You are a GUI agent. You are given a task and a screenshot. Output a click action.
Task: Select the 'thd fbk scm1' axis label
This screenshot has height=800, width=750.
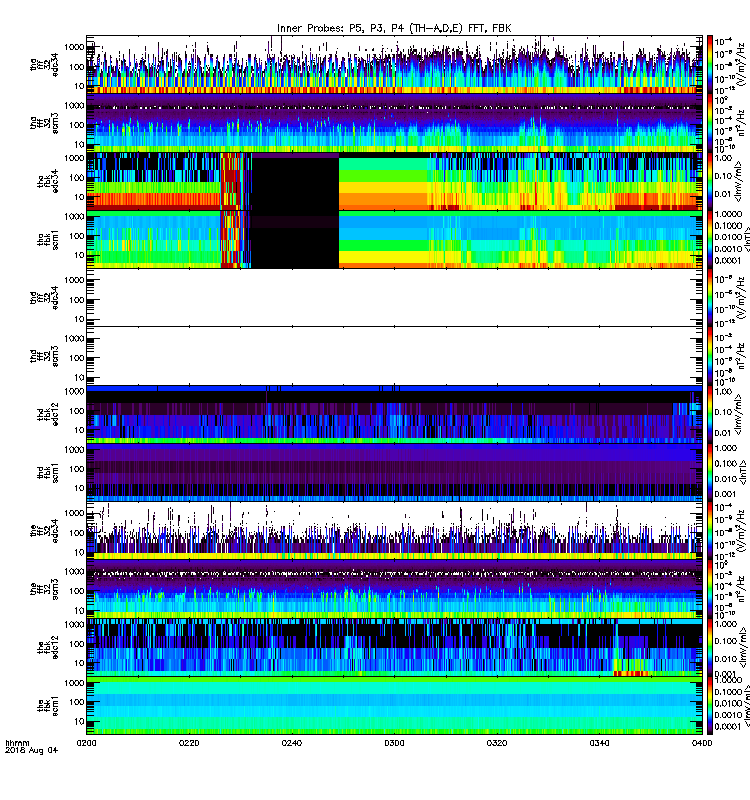click(x=48, y=473)
